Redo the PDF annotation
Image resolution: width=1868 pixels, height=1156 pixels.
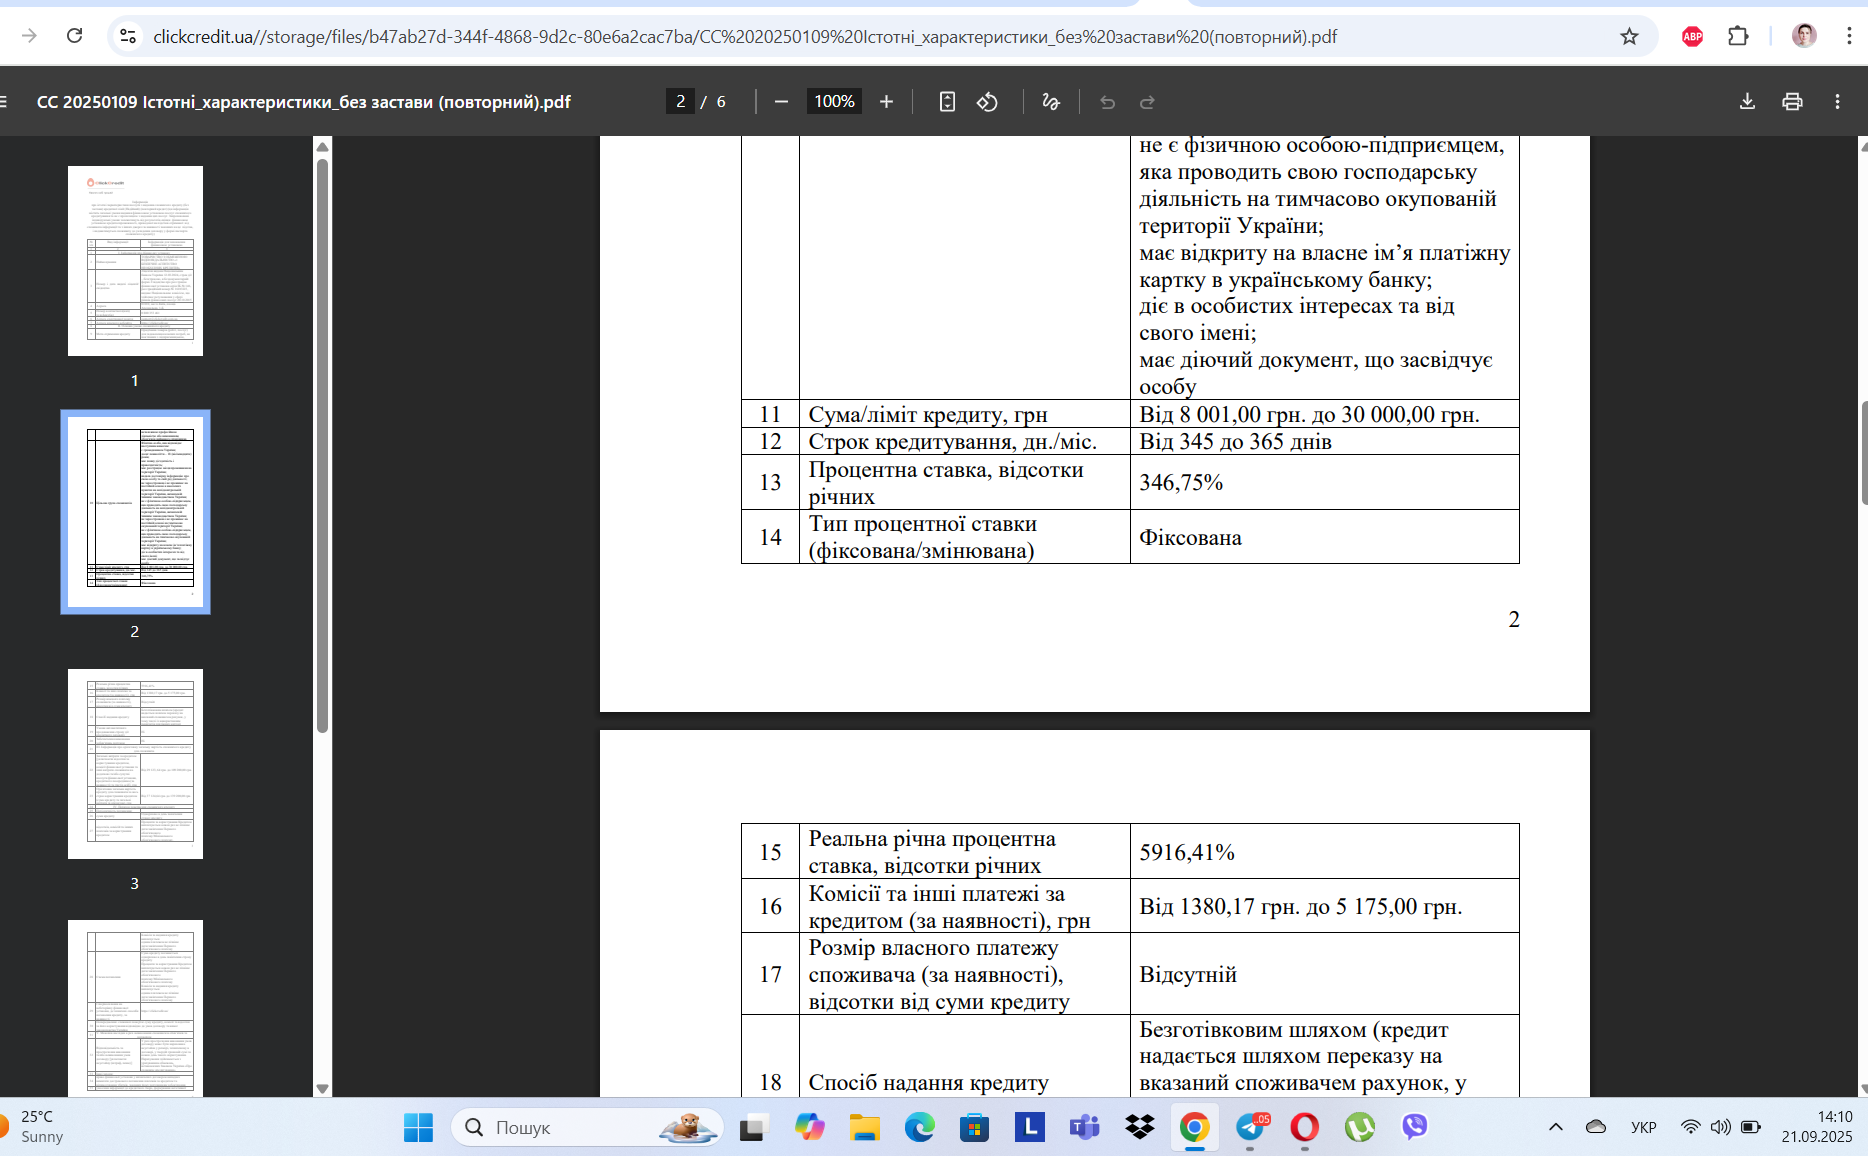point(1147,101)
